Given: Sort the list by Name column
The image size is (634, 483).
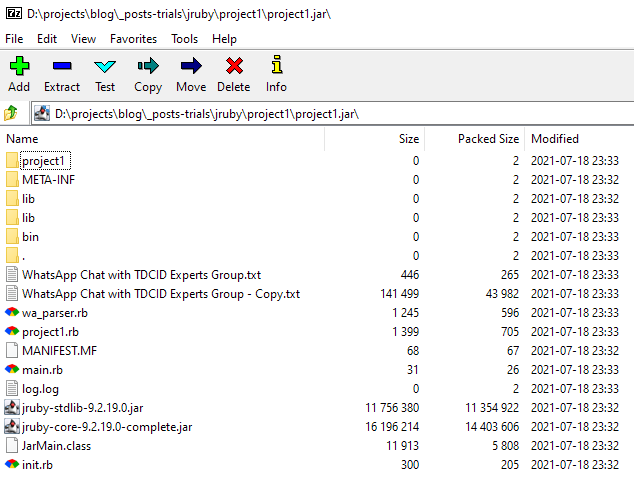Looking at the screenshot, I should tap(23, 139).
